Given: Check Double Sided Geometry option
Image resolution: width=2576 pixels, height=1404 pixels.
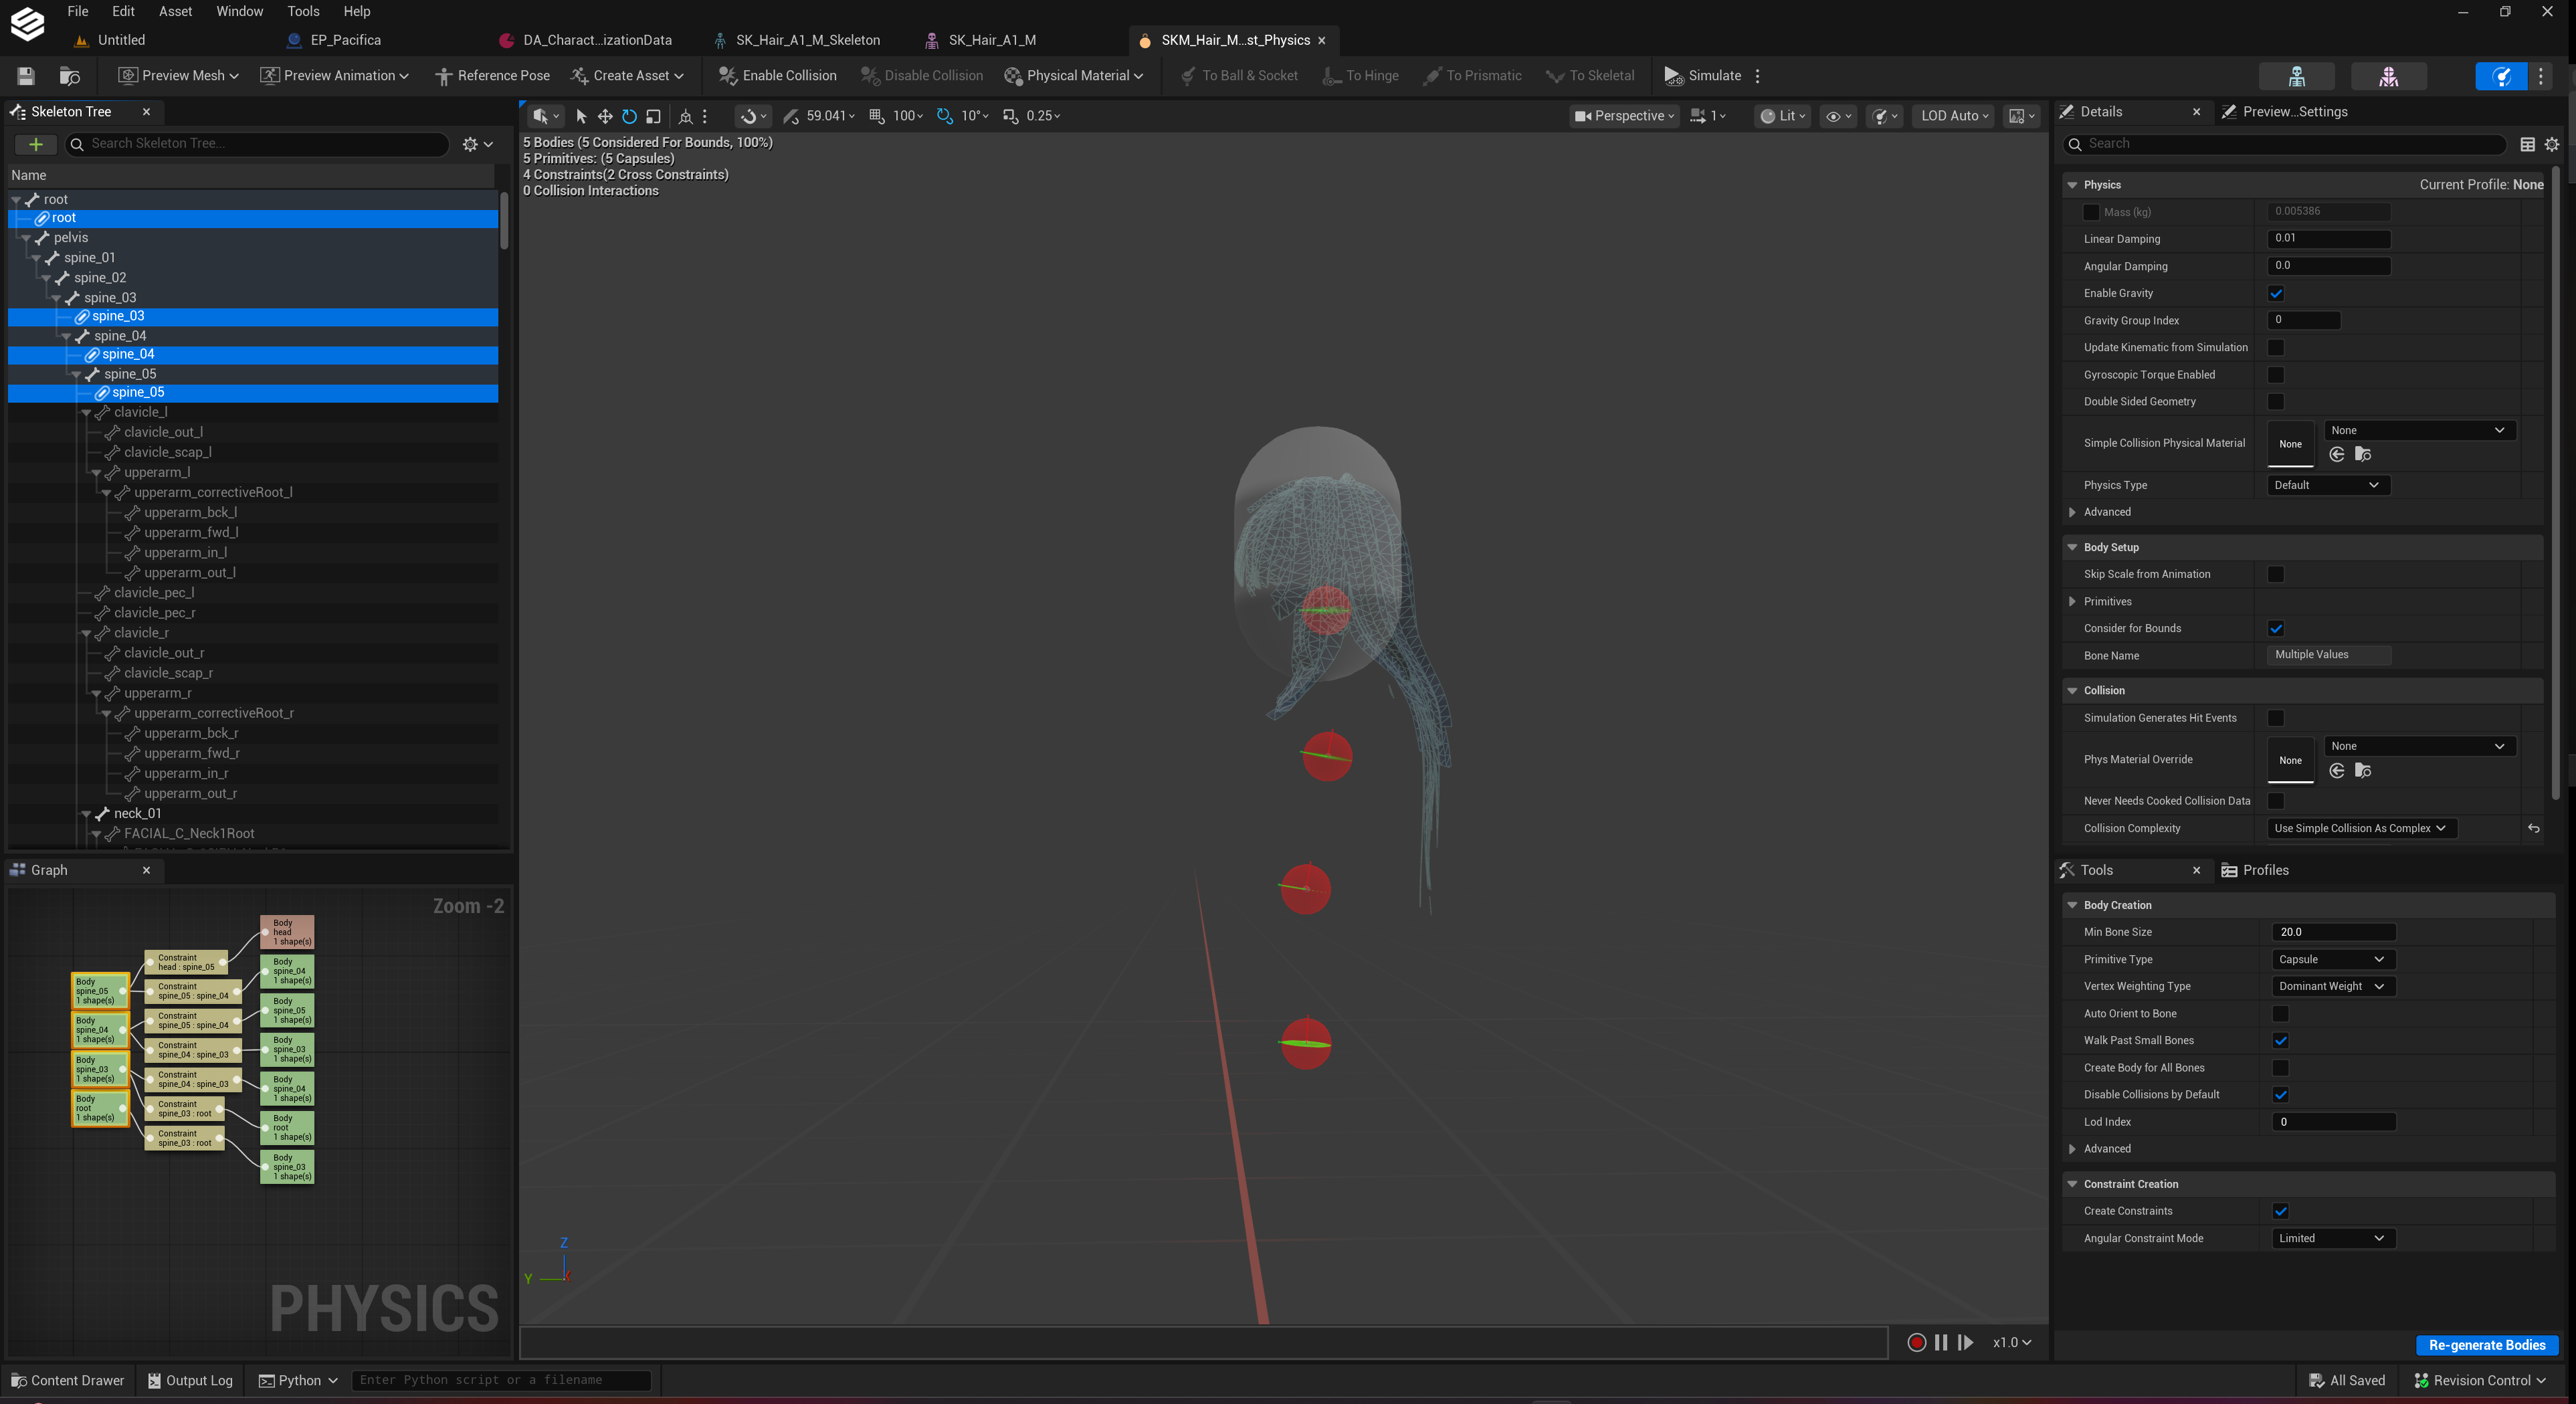Looking at the screenshot, I should pyautogui.click(x=2276, y=401).
